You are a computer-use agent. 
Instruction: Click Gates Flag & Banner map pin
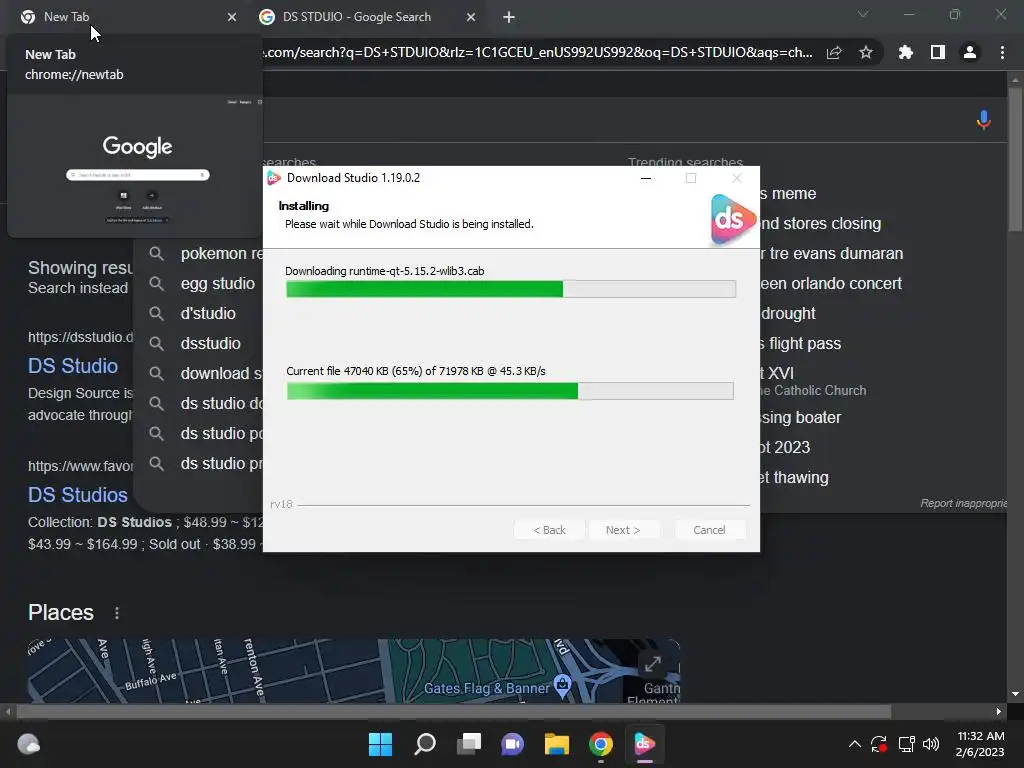pyautogui.click(x=562, y=684)
